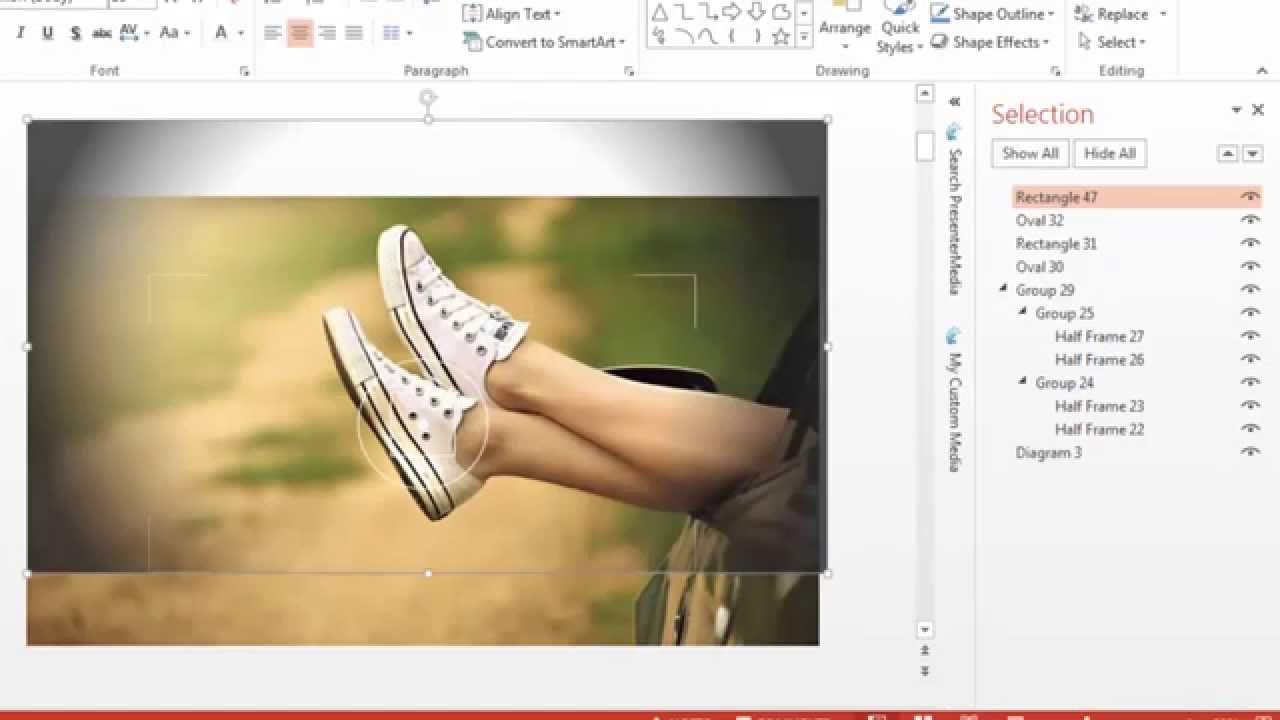Hide Diagram 3 using its eye icon
This screenshot has width=1280, height=720.
click(1250, 452)
